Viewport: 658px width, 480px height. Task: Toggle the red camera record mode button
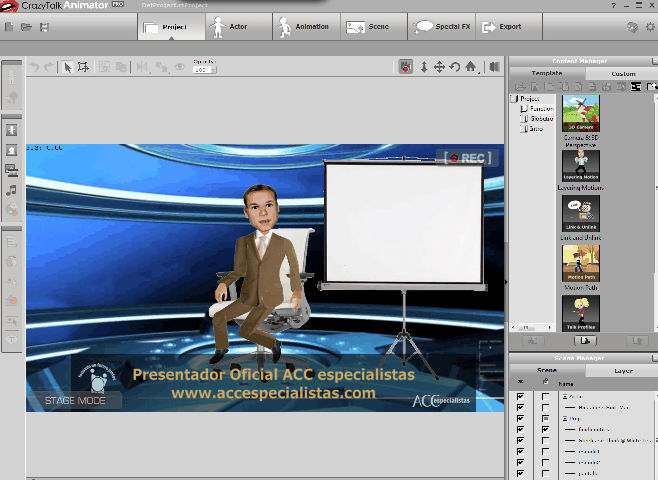[405, 67]
